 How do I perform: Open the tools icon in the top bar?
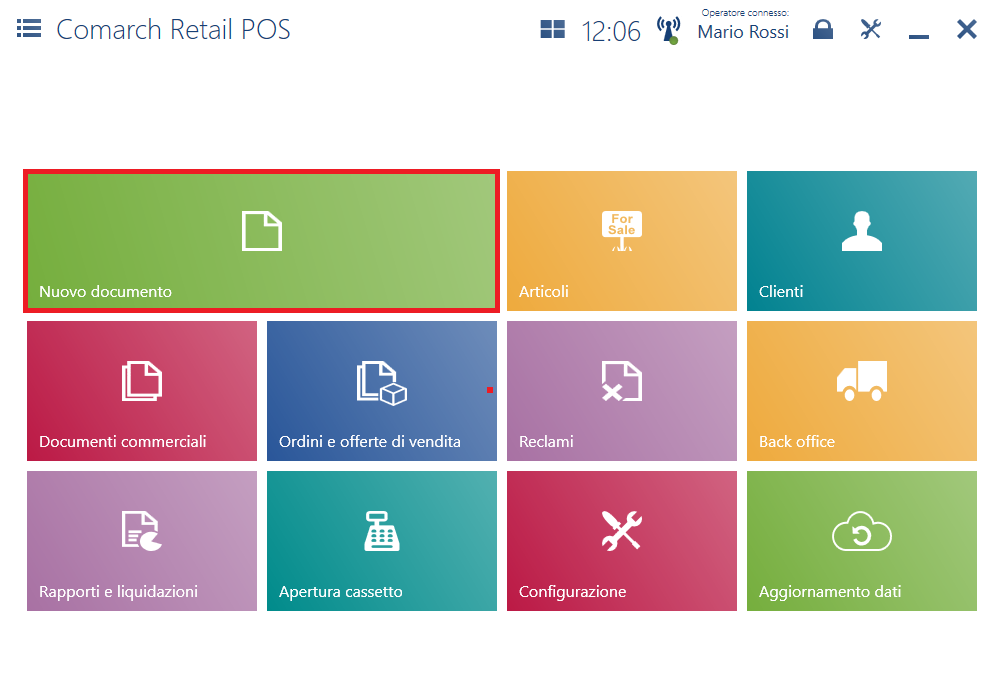click(x=871, y=29)
